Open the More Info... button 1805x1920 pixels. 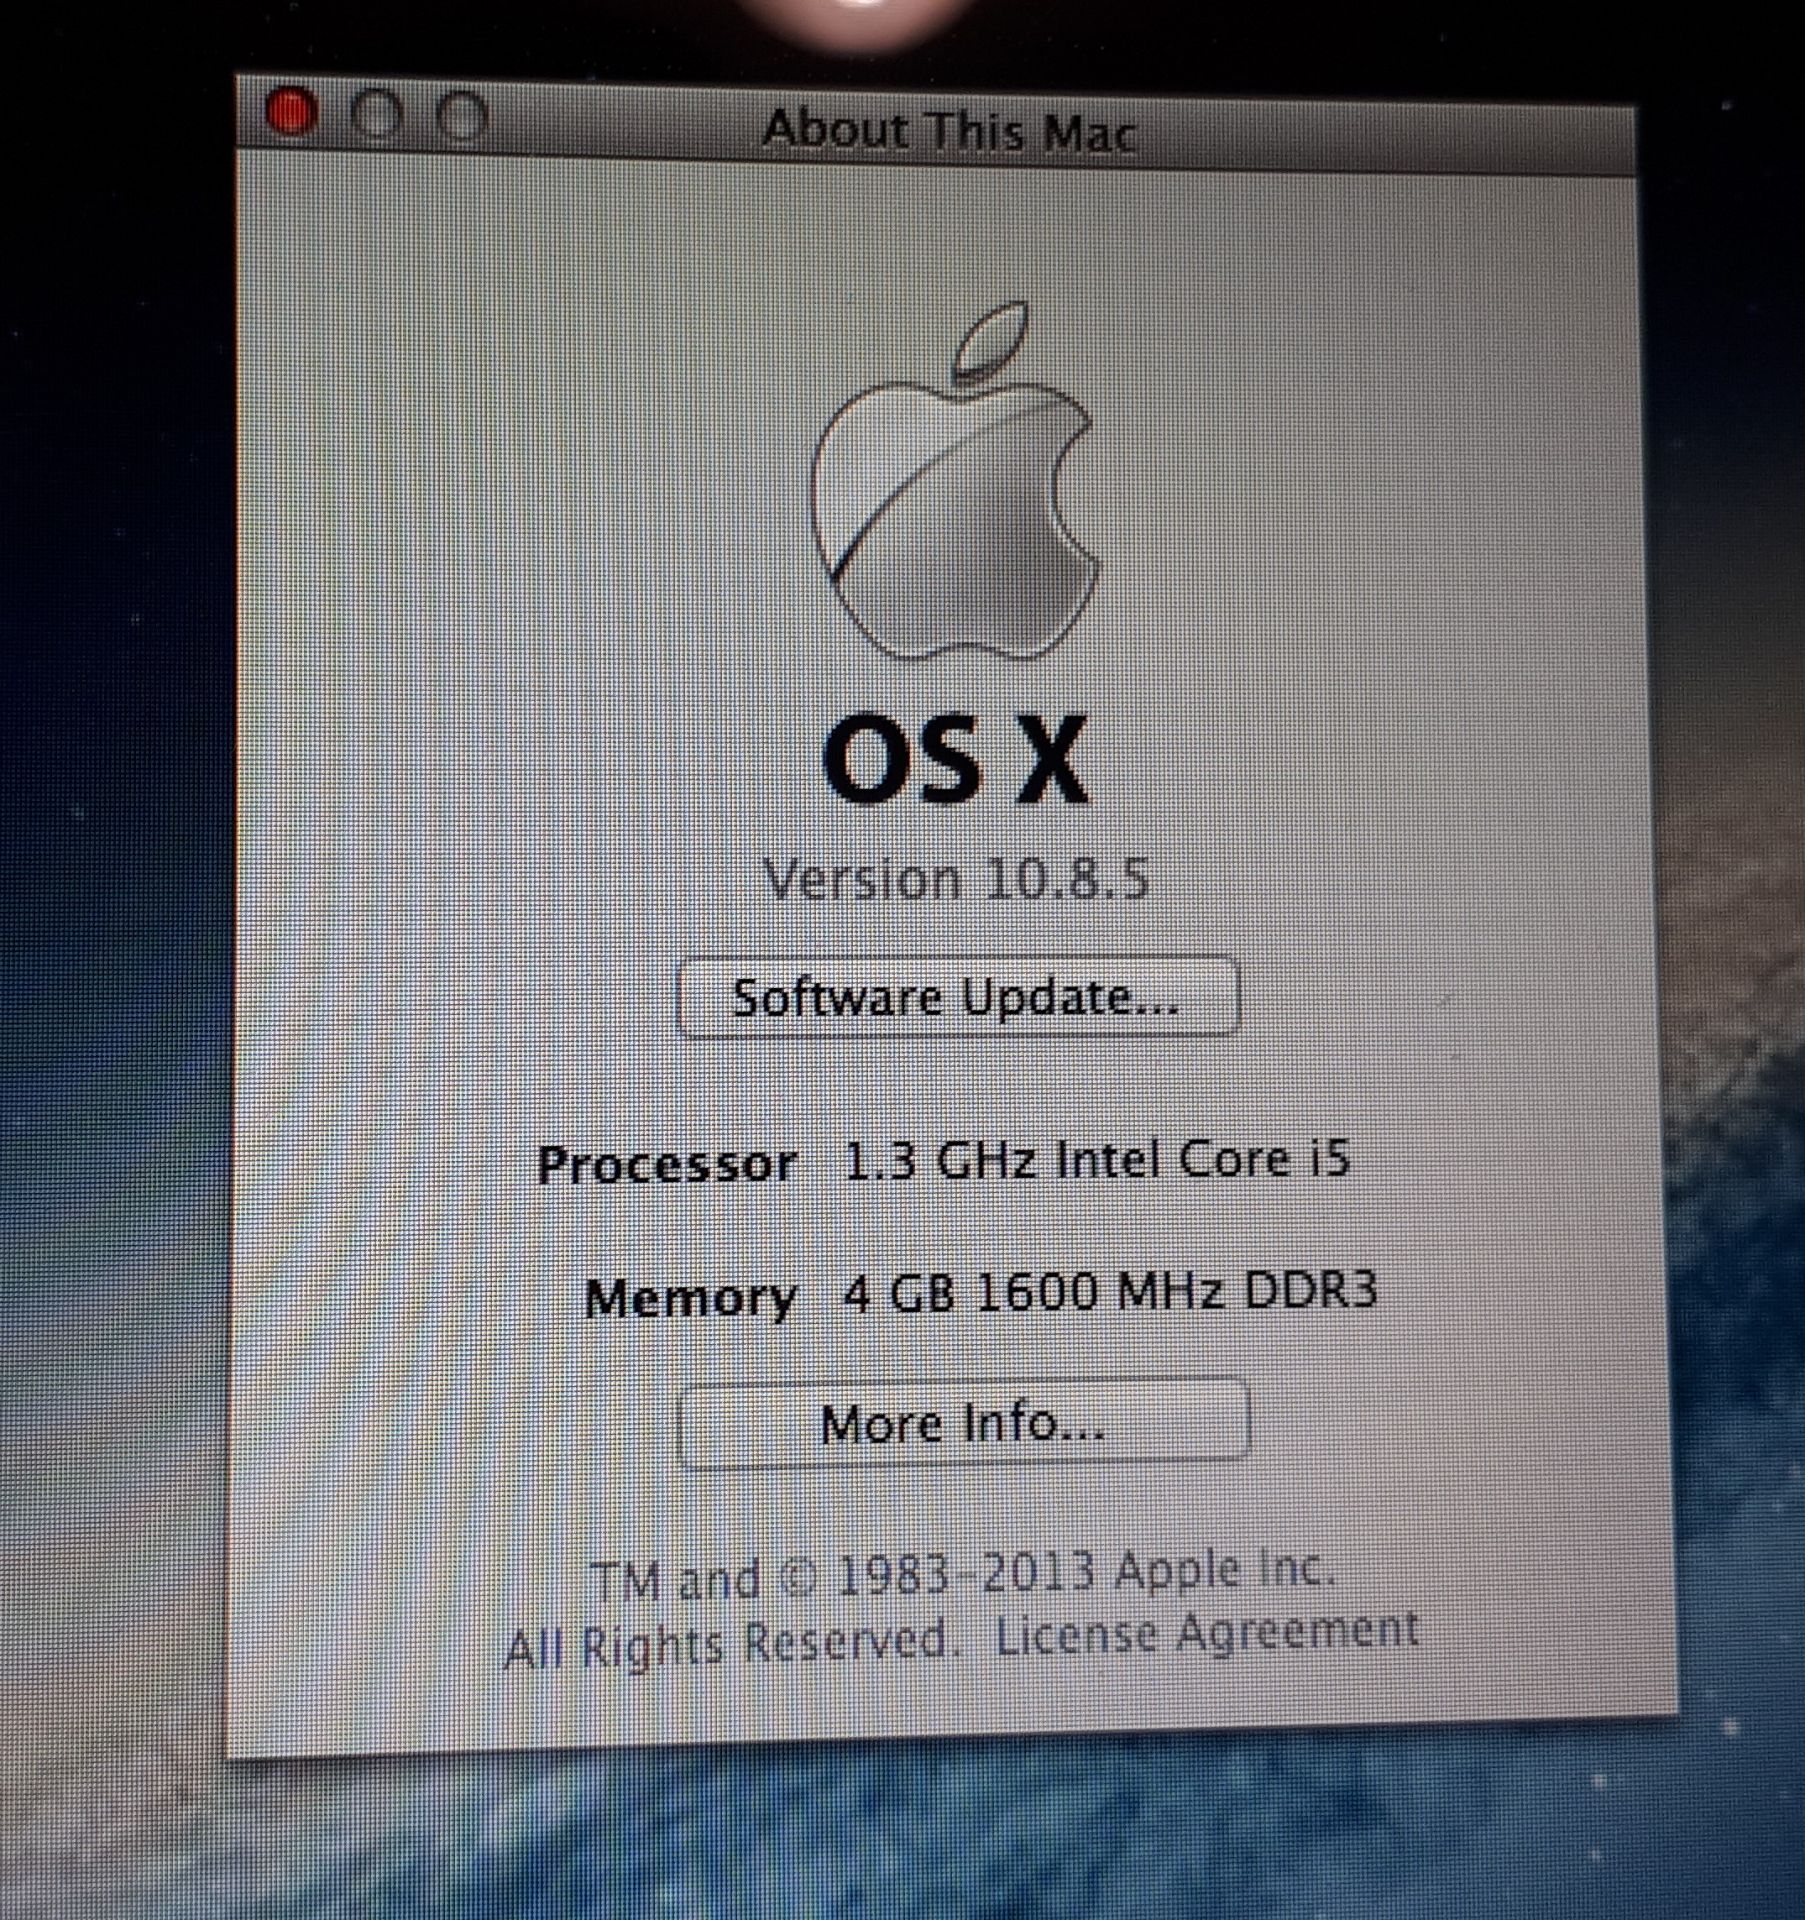click(963, 1422)
